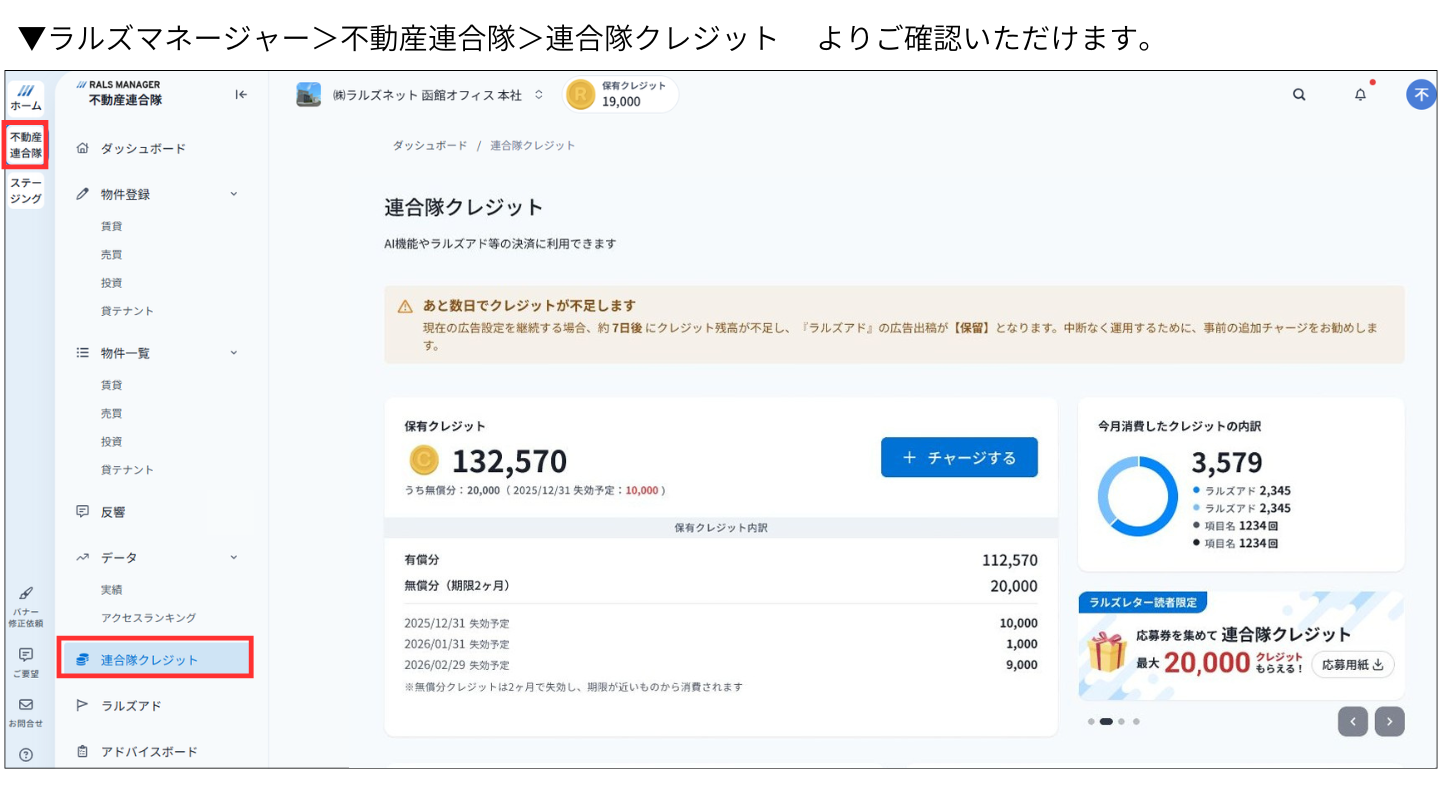Click the 2026/01/31 失効予定 row label
The height and width of the screenshot is (800, 1440).
[457, 644]
